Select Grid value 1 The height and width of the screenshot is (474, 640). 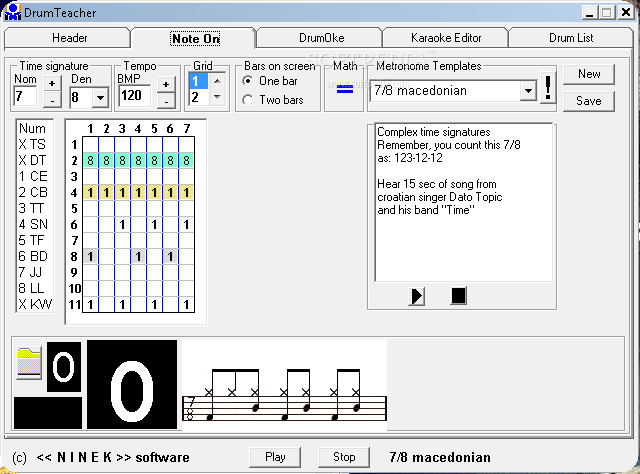(198, 81)
